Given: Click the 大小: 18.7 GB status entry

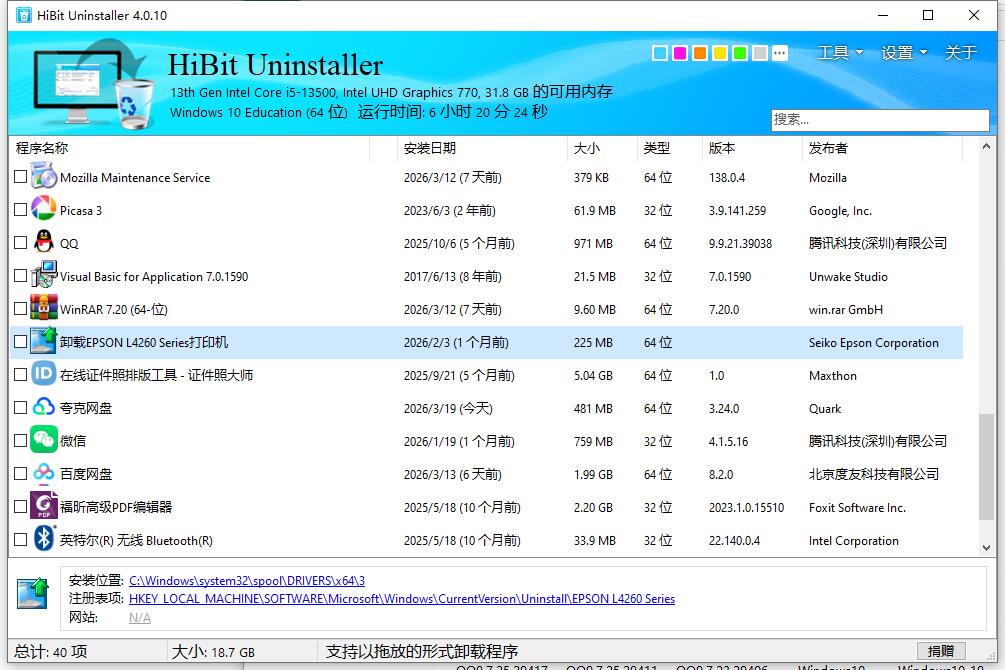Looking at the screenshot, I should (213, 652).
